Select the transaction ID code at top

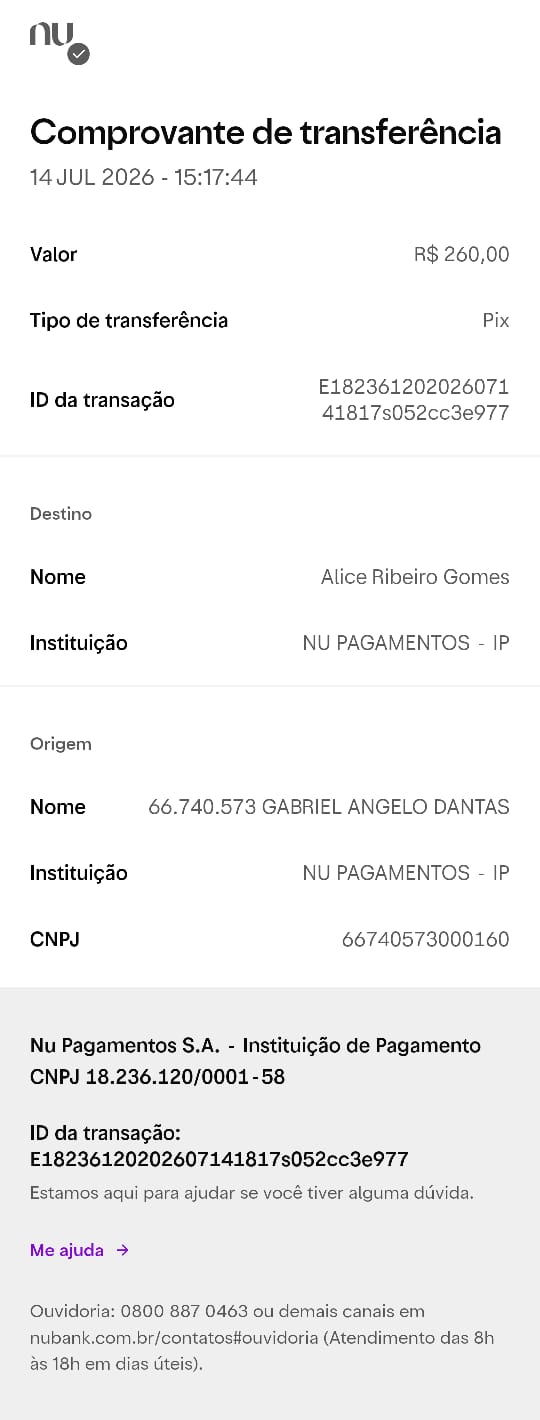pos(414,400)
